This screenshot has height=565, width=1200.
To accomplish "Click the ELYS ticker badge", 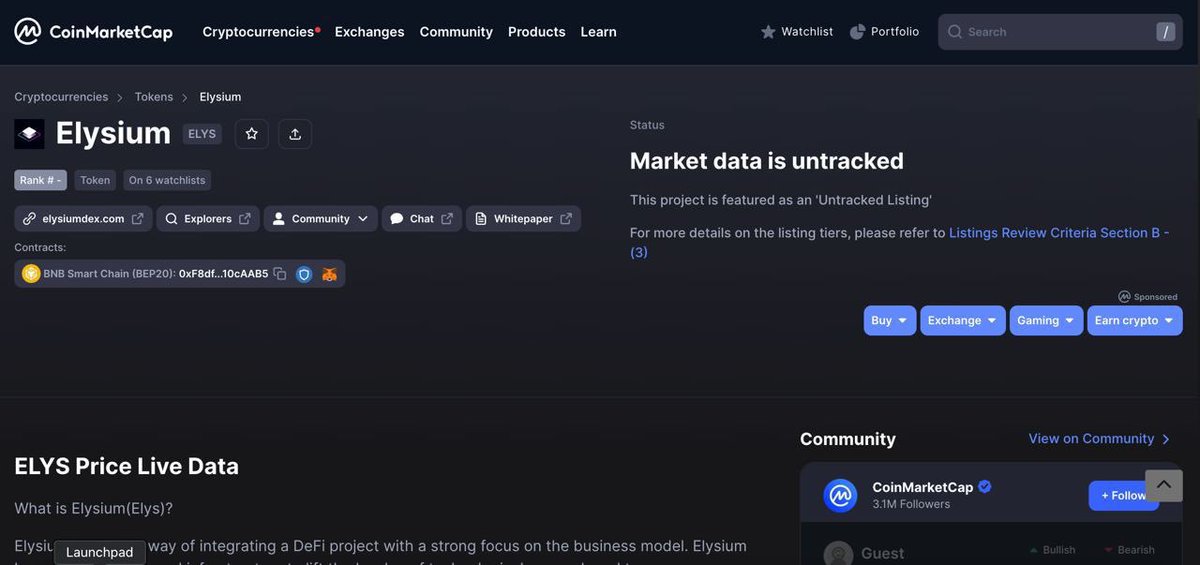I will point(202,134).
